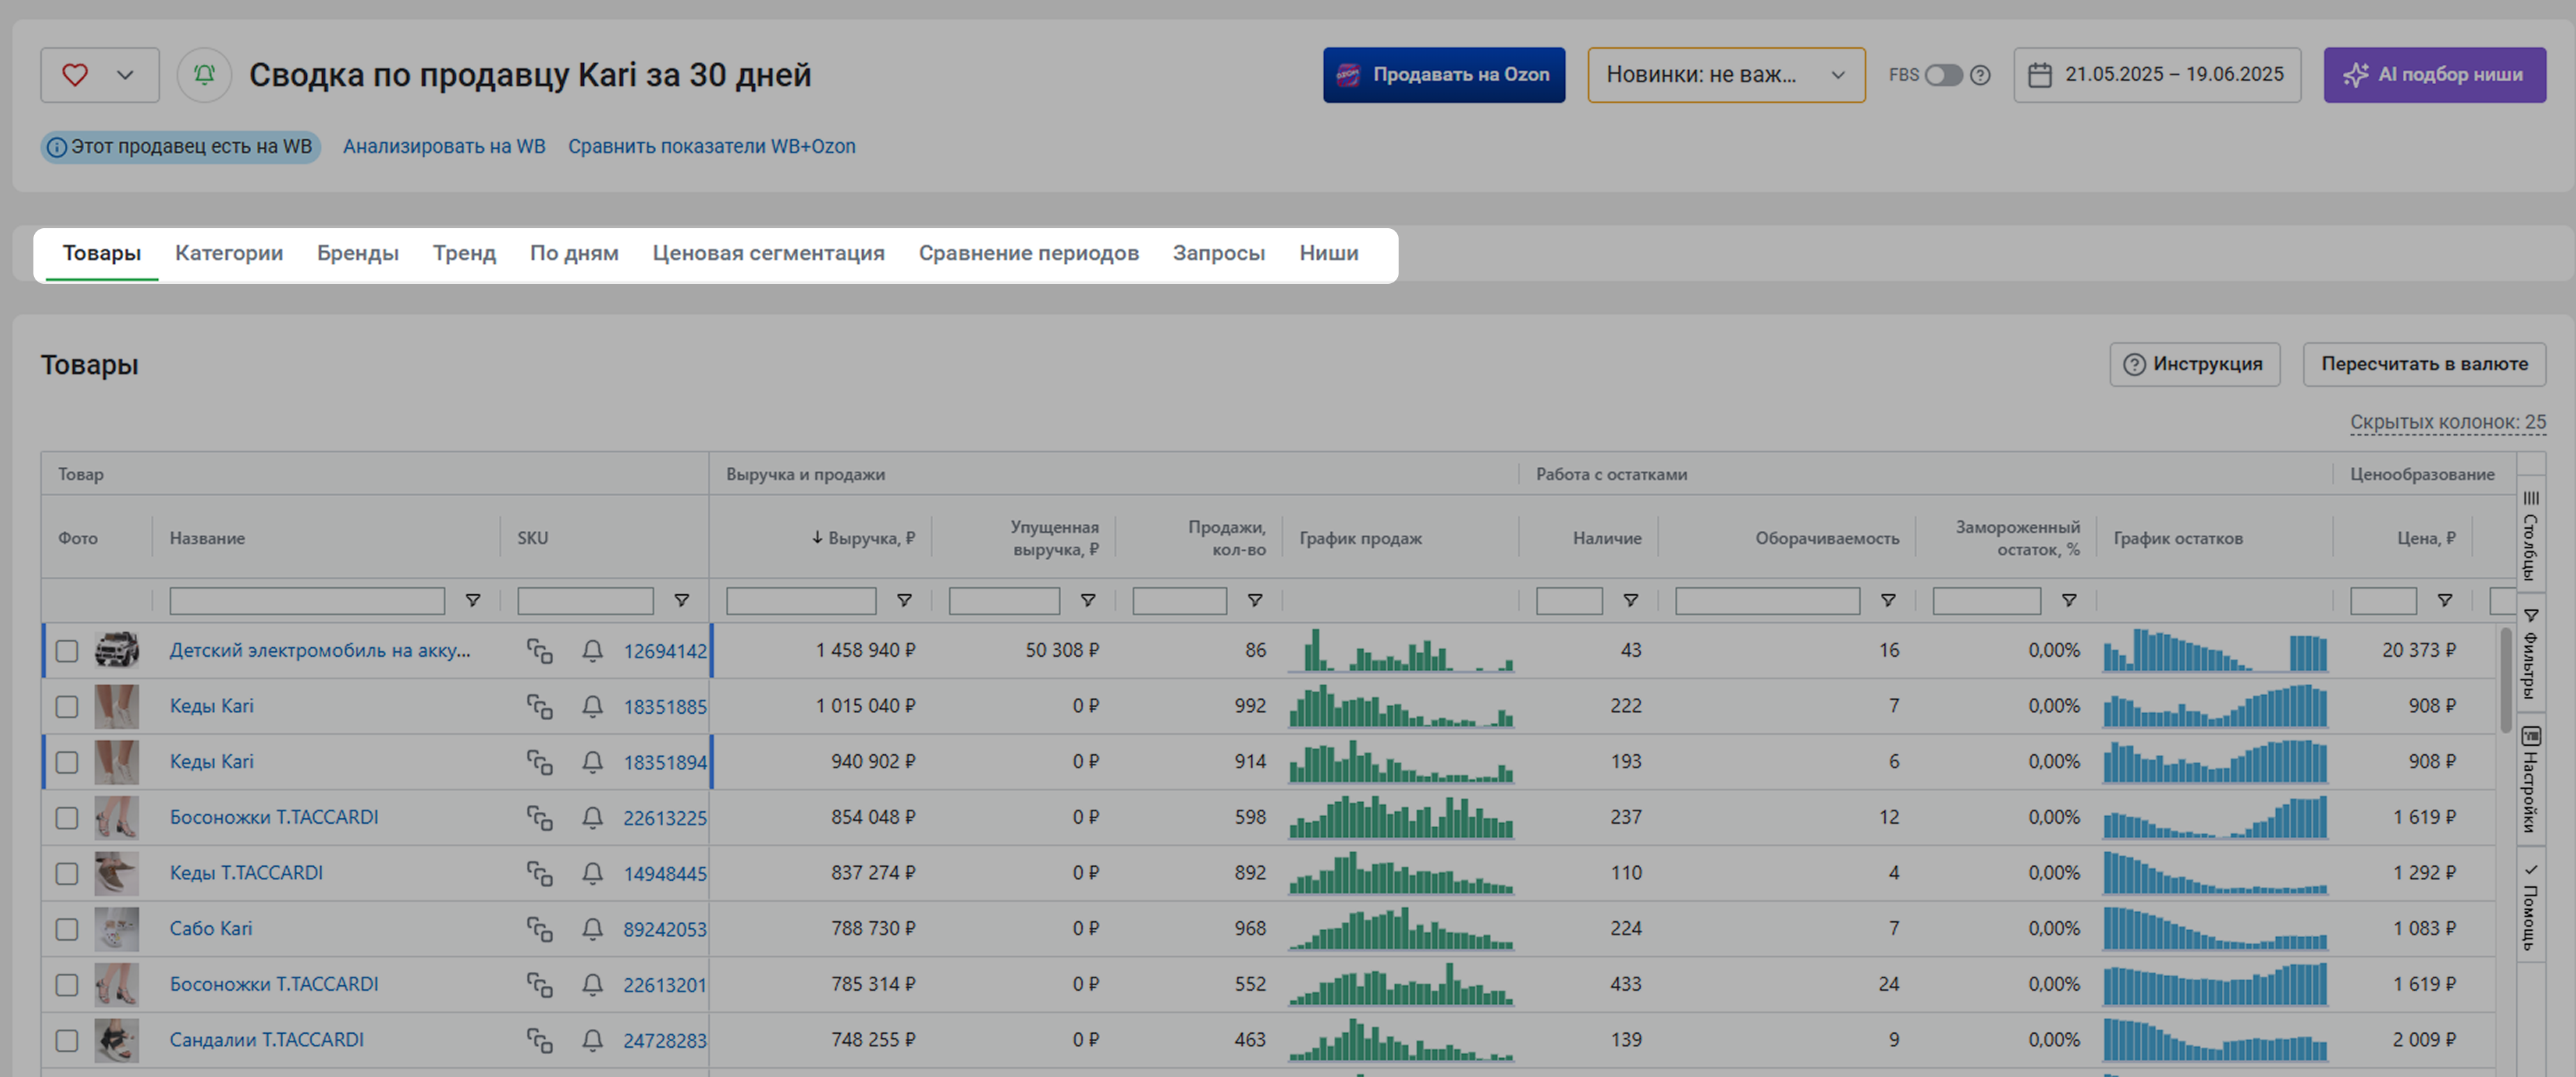
Task: Copy icon for SKU 12694142 row
Action: coord(540,651)
